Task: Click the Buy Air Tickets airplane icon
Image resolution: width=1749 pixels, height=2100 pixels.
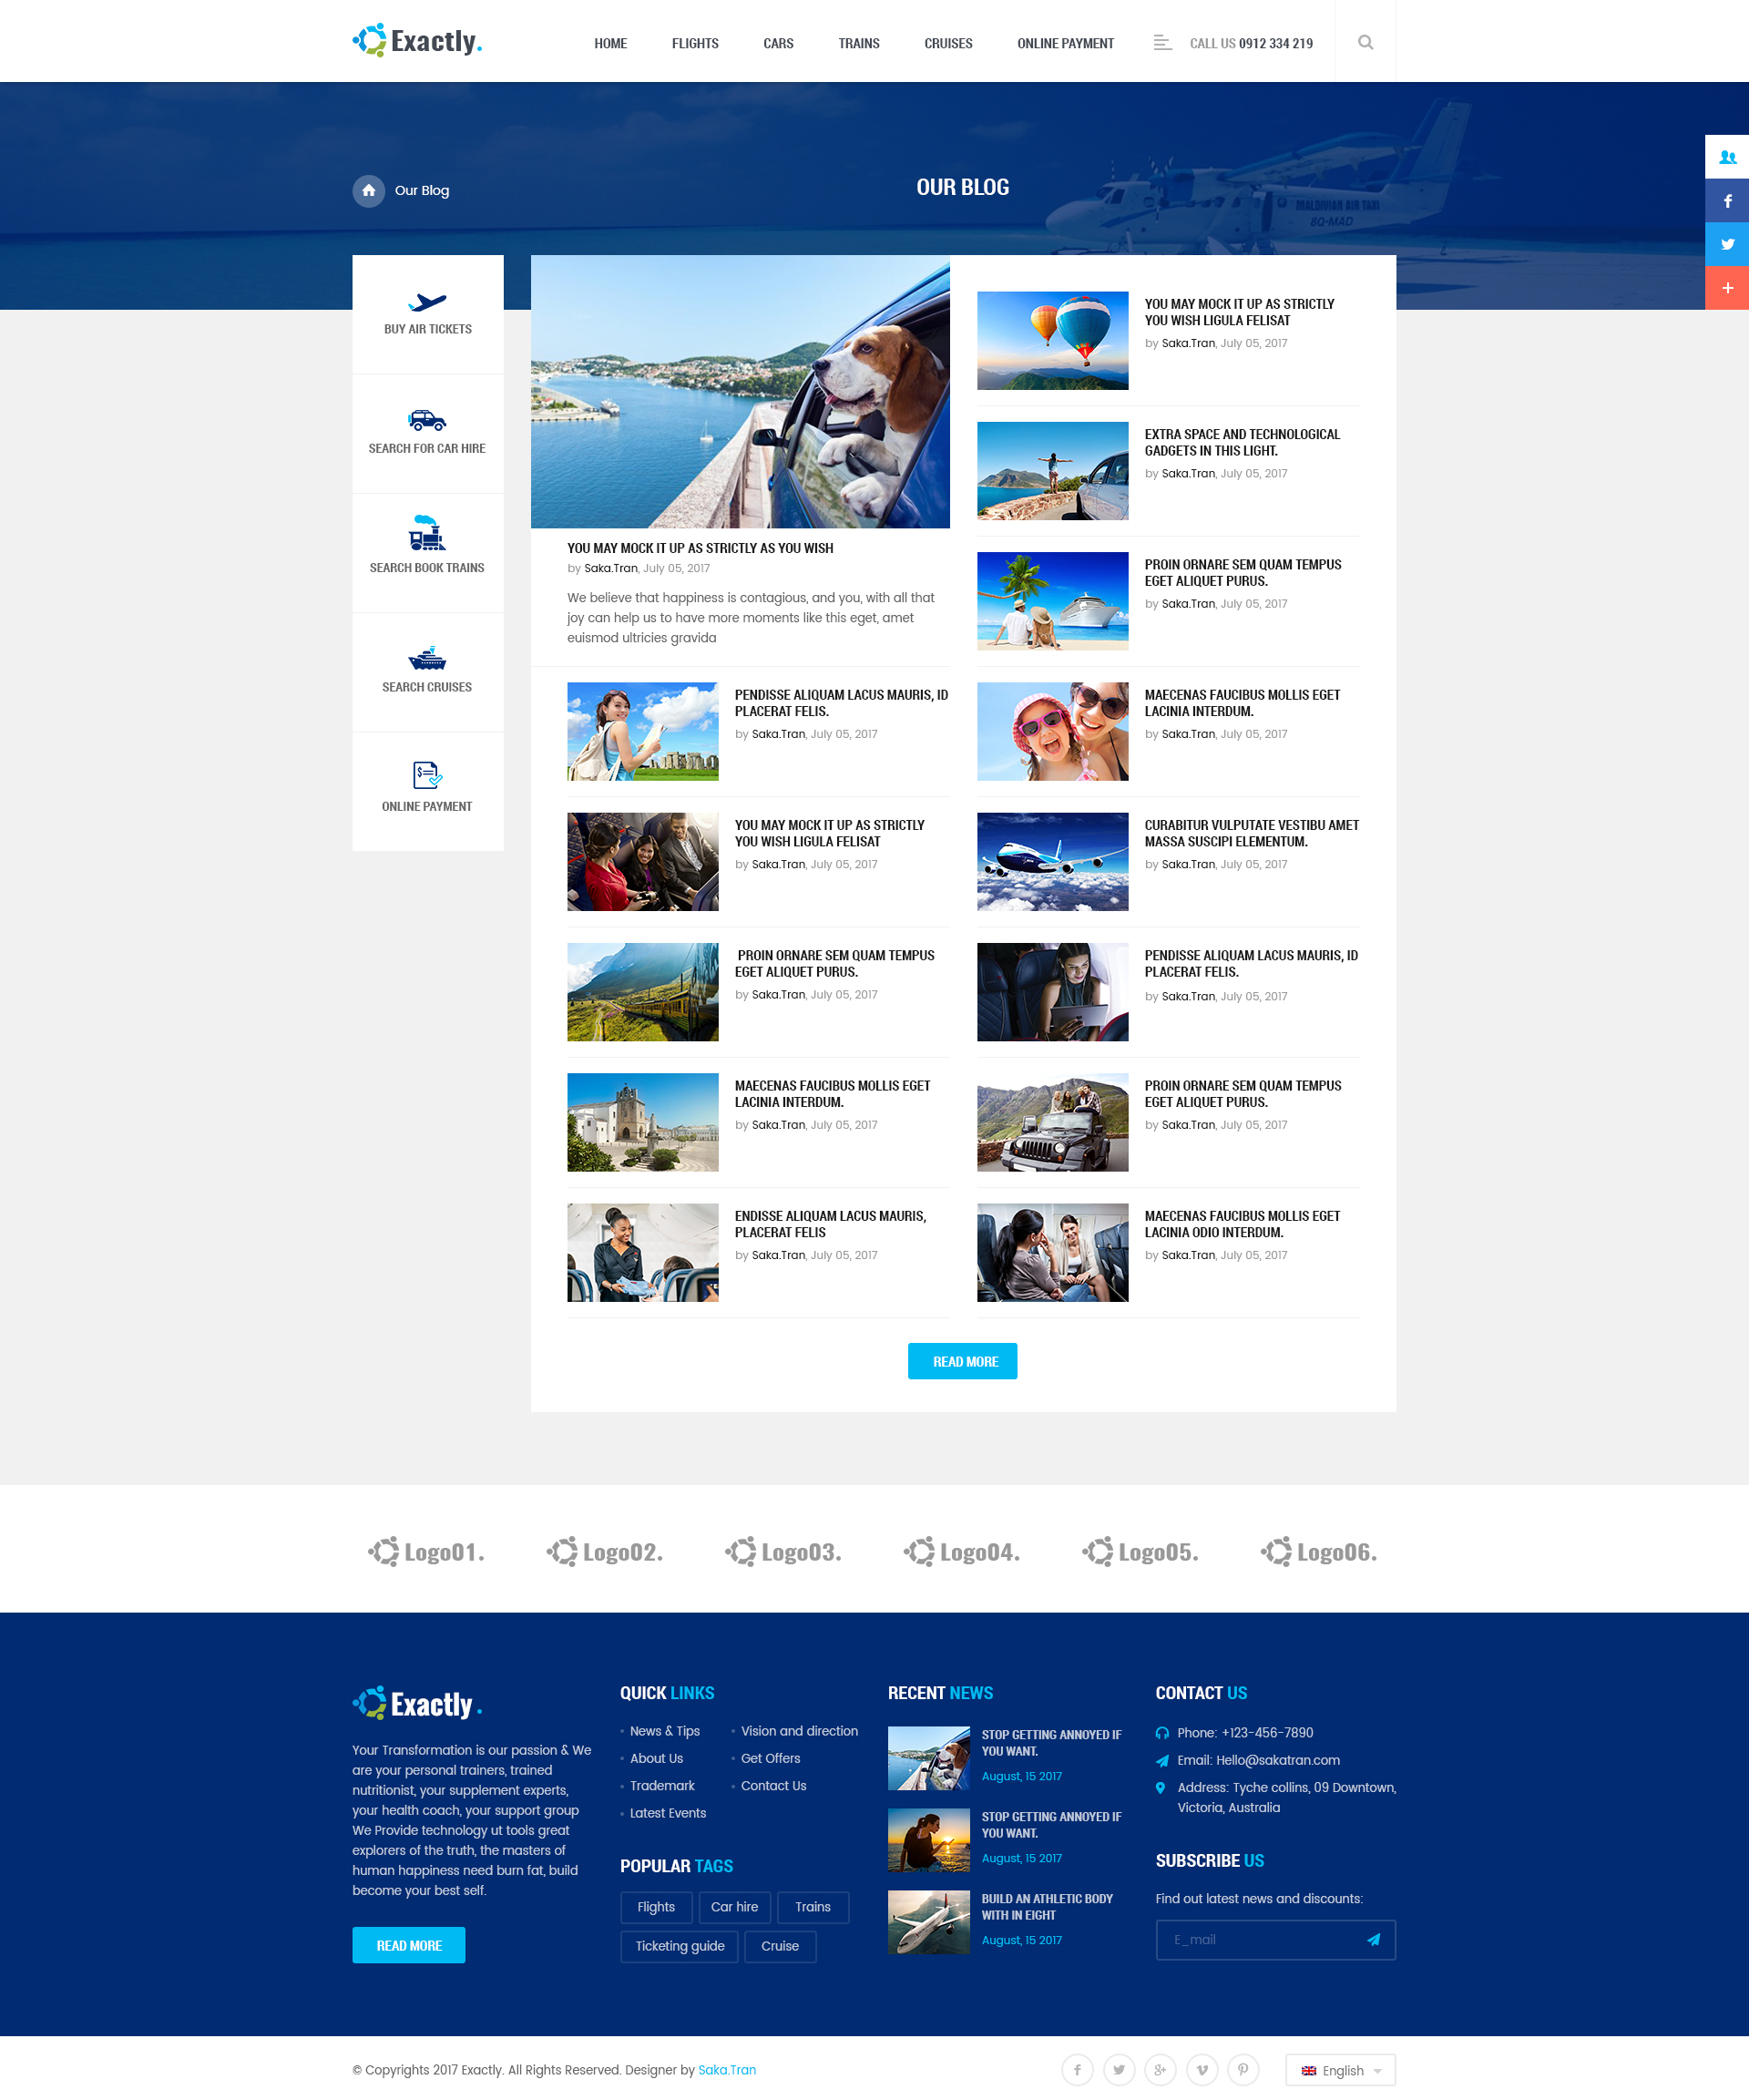Action: pos(427,302)
